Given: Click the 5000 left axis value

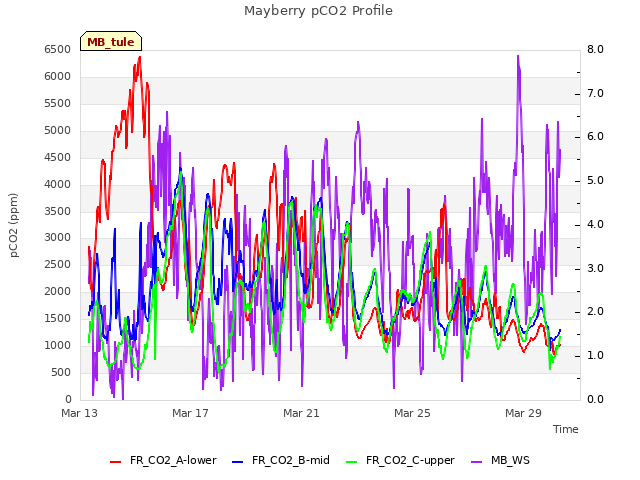Looking at the screenshot, I should pyautogui.click(x=58, y=130).
